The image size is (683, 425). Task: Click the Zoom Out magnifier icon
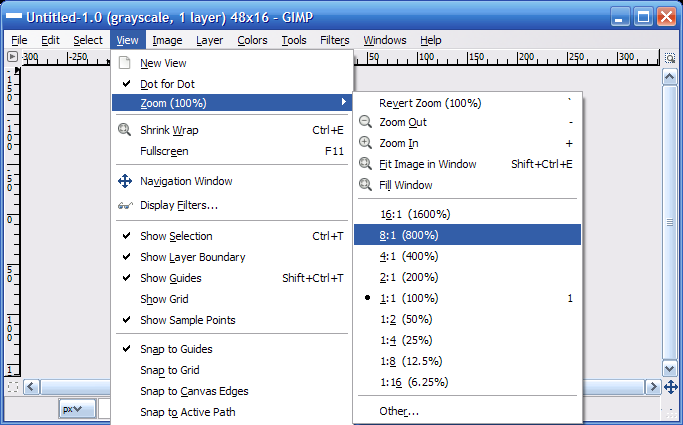coord(365,122)
